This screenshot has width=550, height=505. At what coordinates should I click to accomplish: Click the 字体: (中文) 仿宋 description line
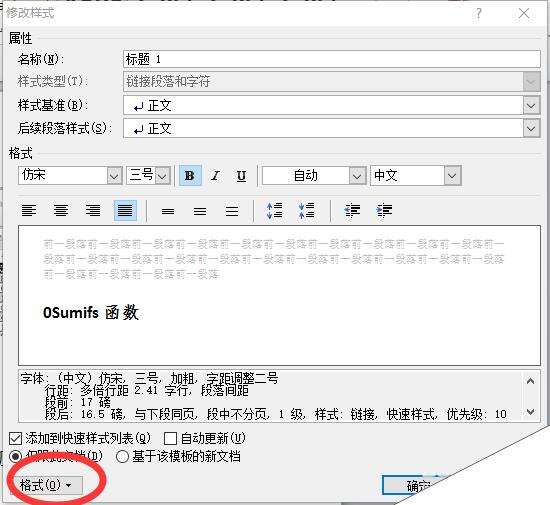click(149, 379)
